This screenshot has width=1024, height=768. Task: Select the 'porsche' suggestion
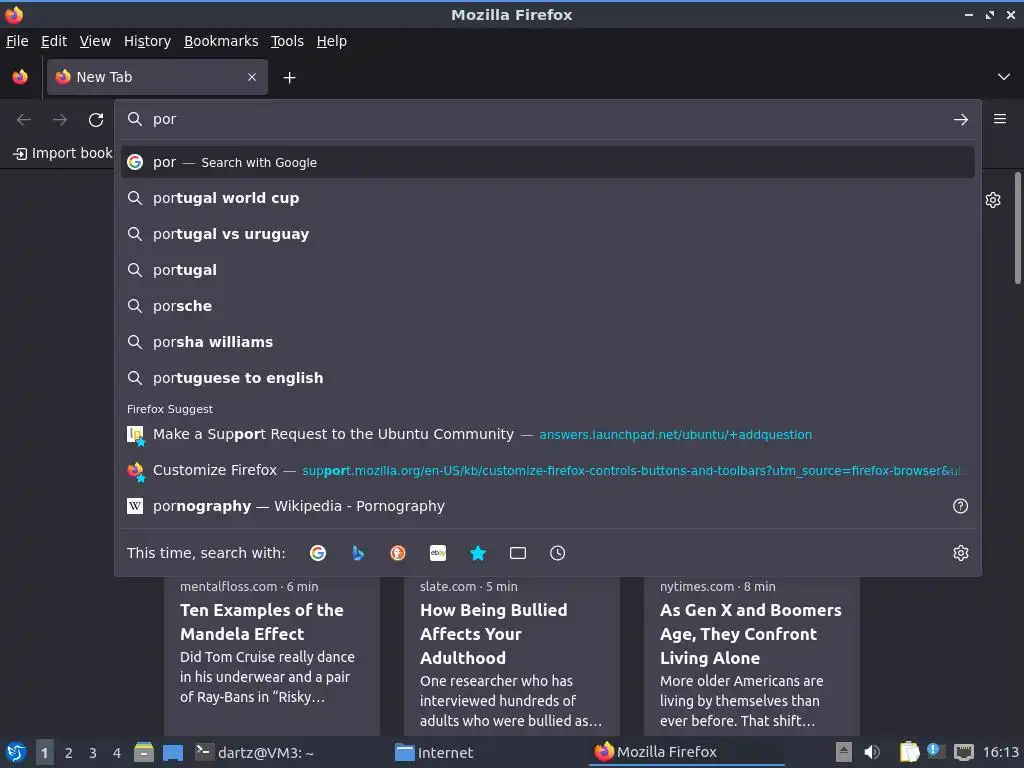tap(547, 306)
